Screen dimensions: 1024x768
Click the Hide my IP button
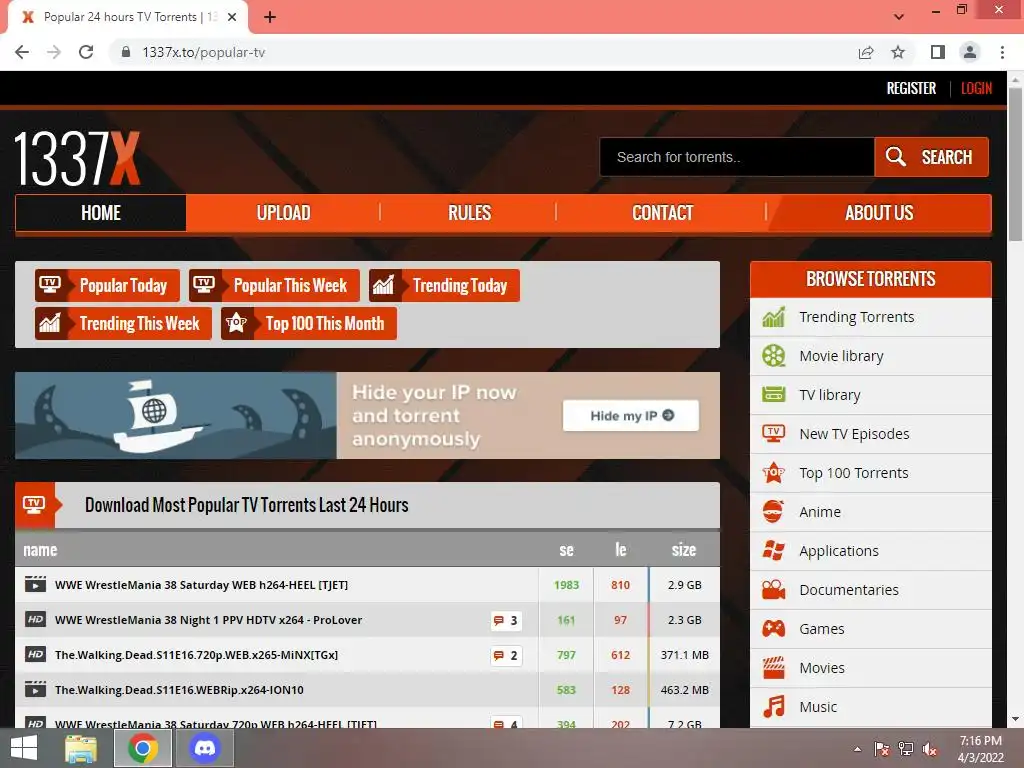(x=631, y=415)
